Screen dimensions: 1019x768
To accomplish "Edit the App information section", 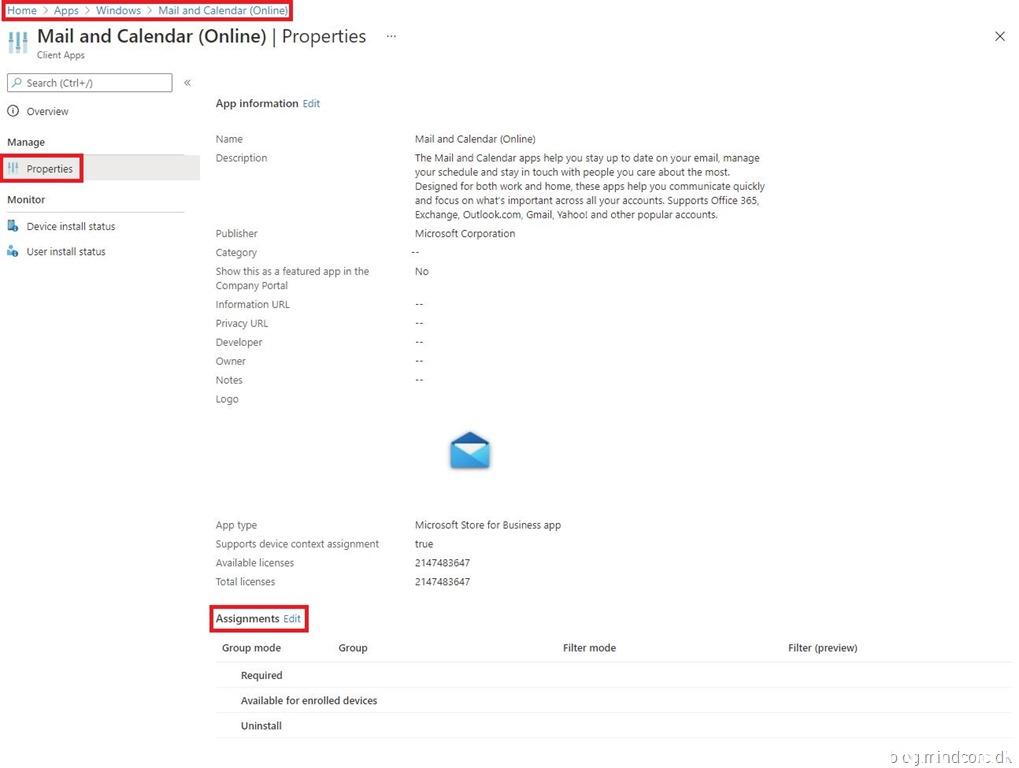I will click(x=311, y=103).
